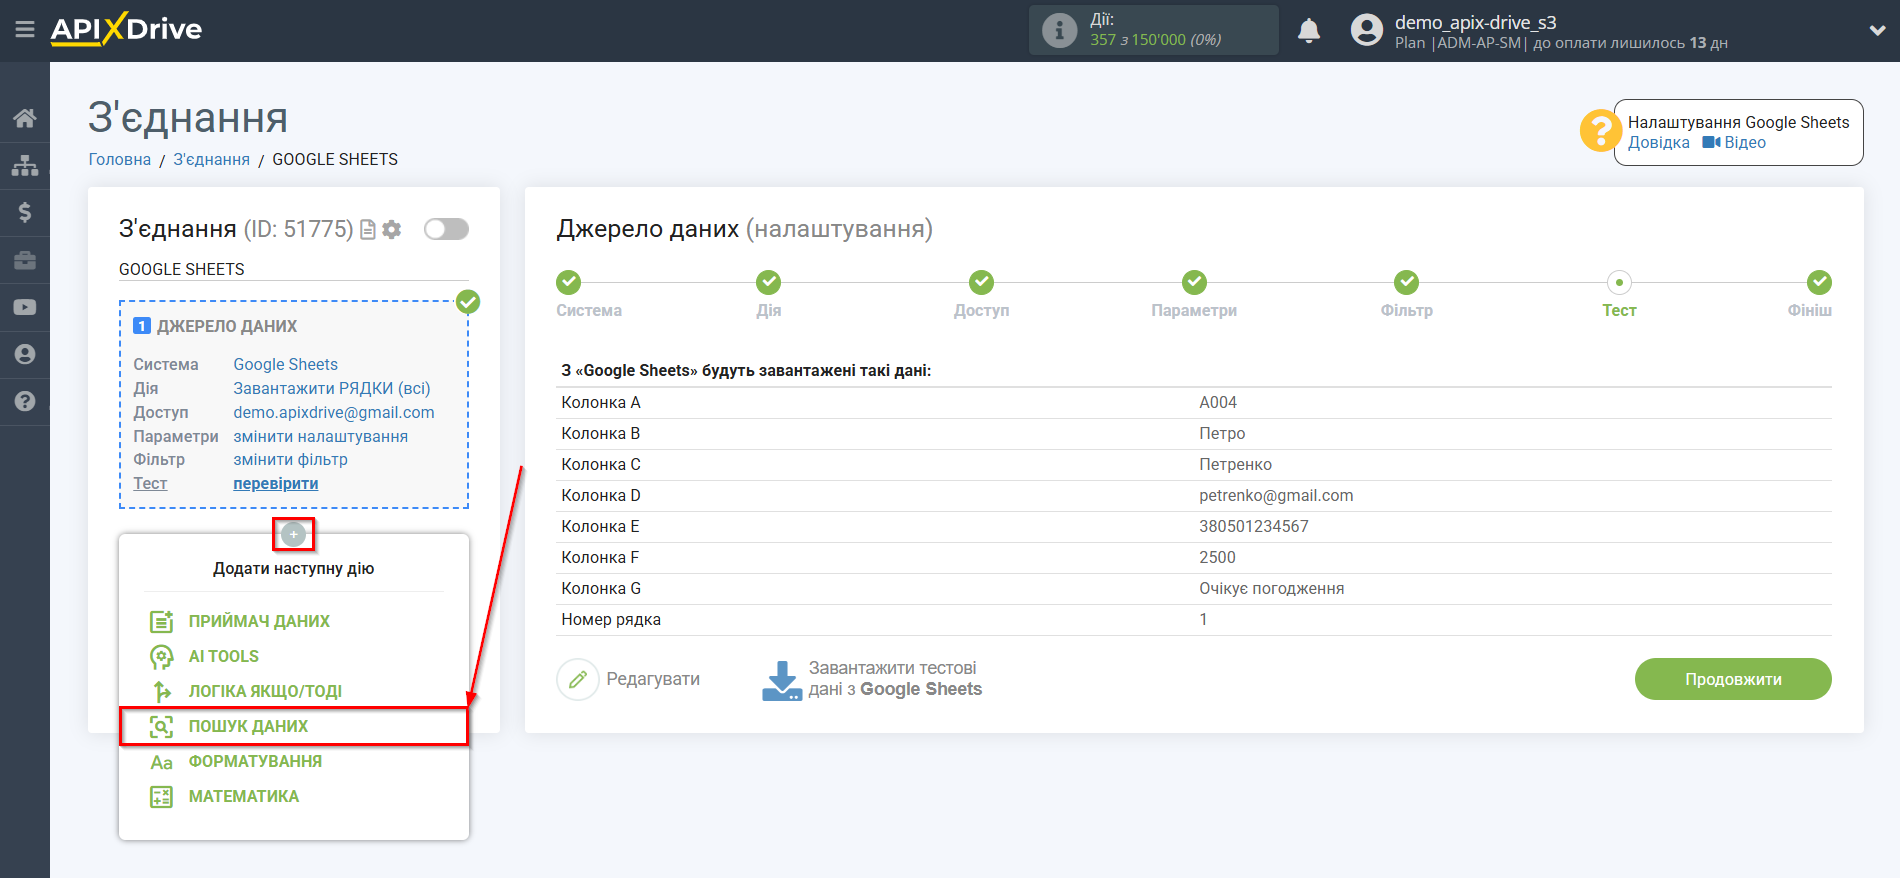This screenshot has height=878, width=1900.
Task: Click the Петренко value in Колонка C
Action: click(x=1236, y=464)
